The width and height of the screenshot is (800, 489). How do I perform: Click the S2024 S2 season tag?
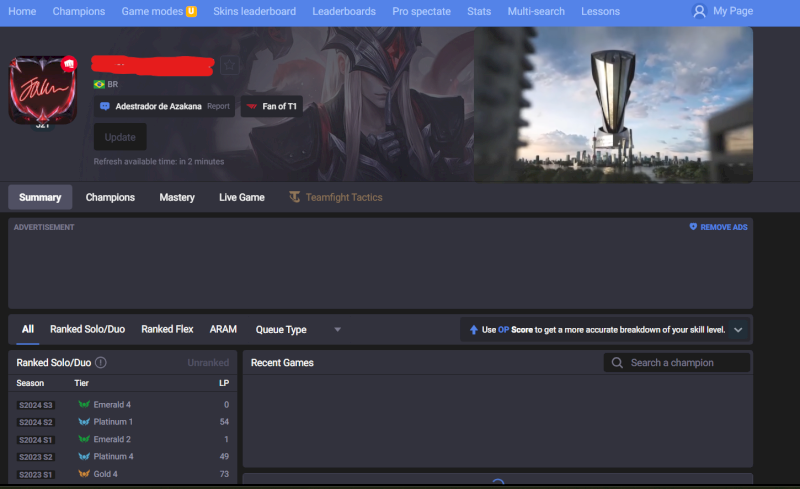36,422
